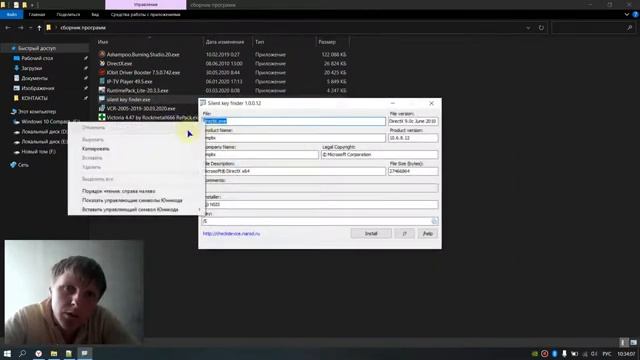Click the red antivirus tray icon
Screen dimensions: 640x360
[x=544, y=353]
